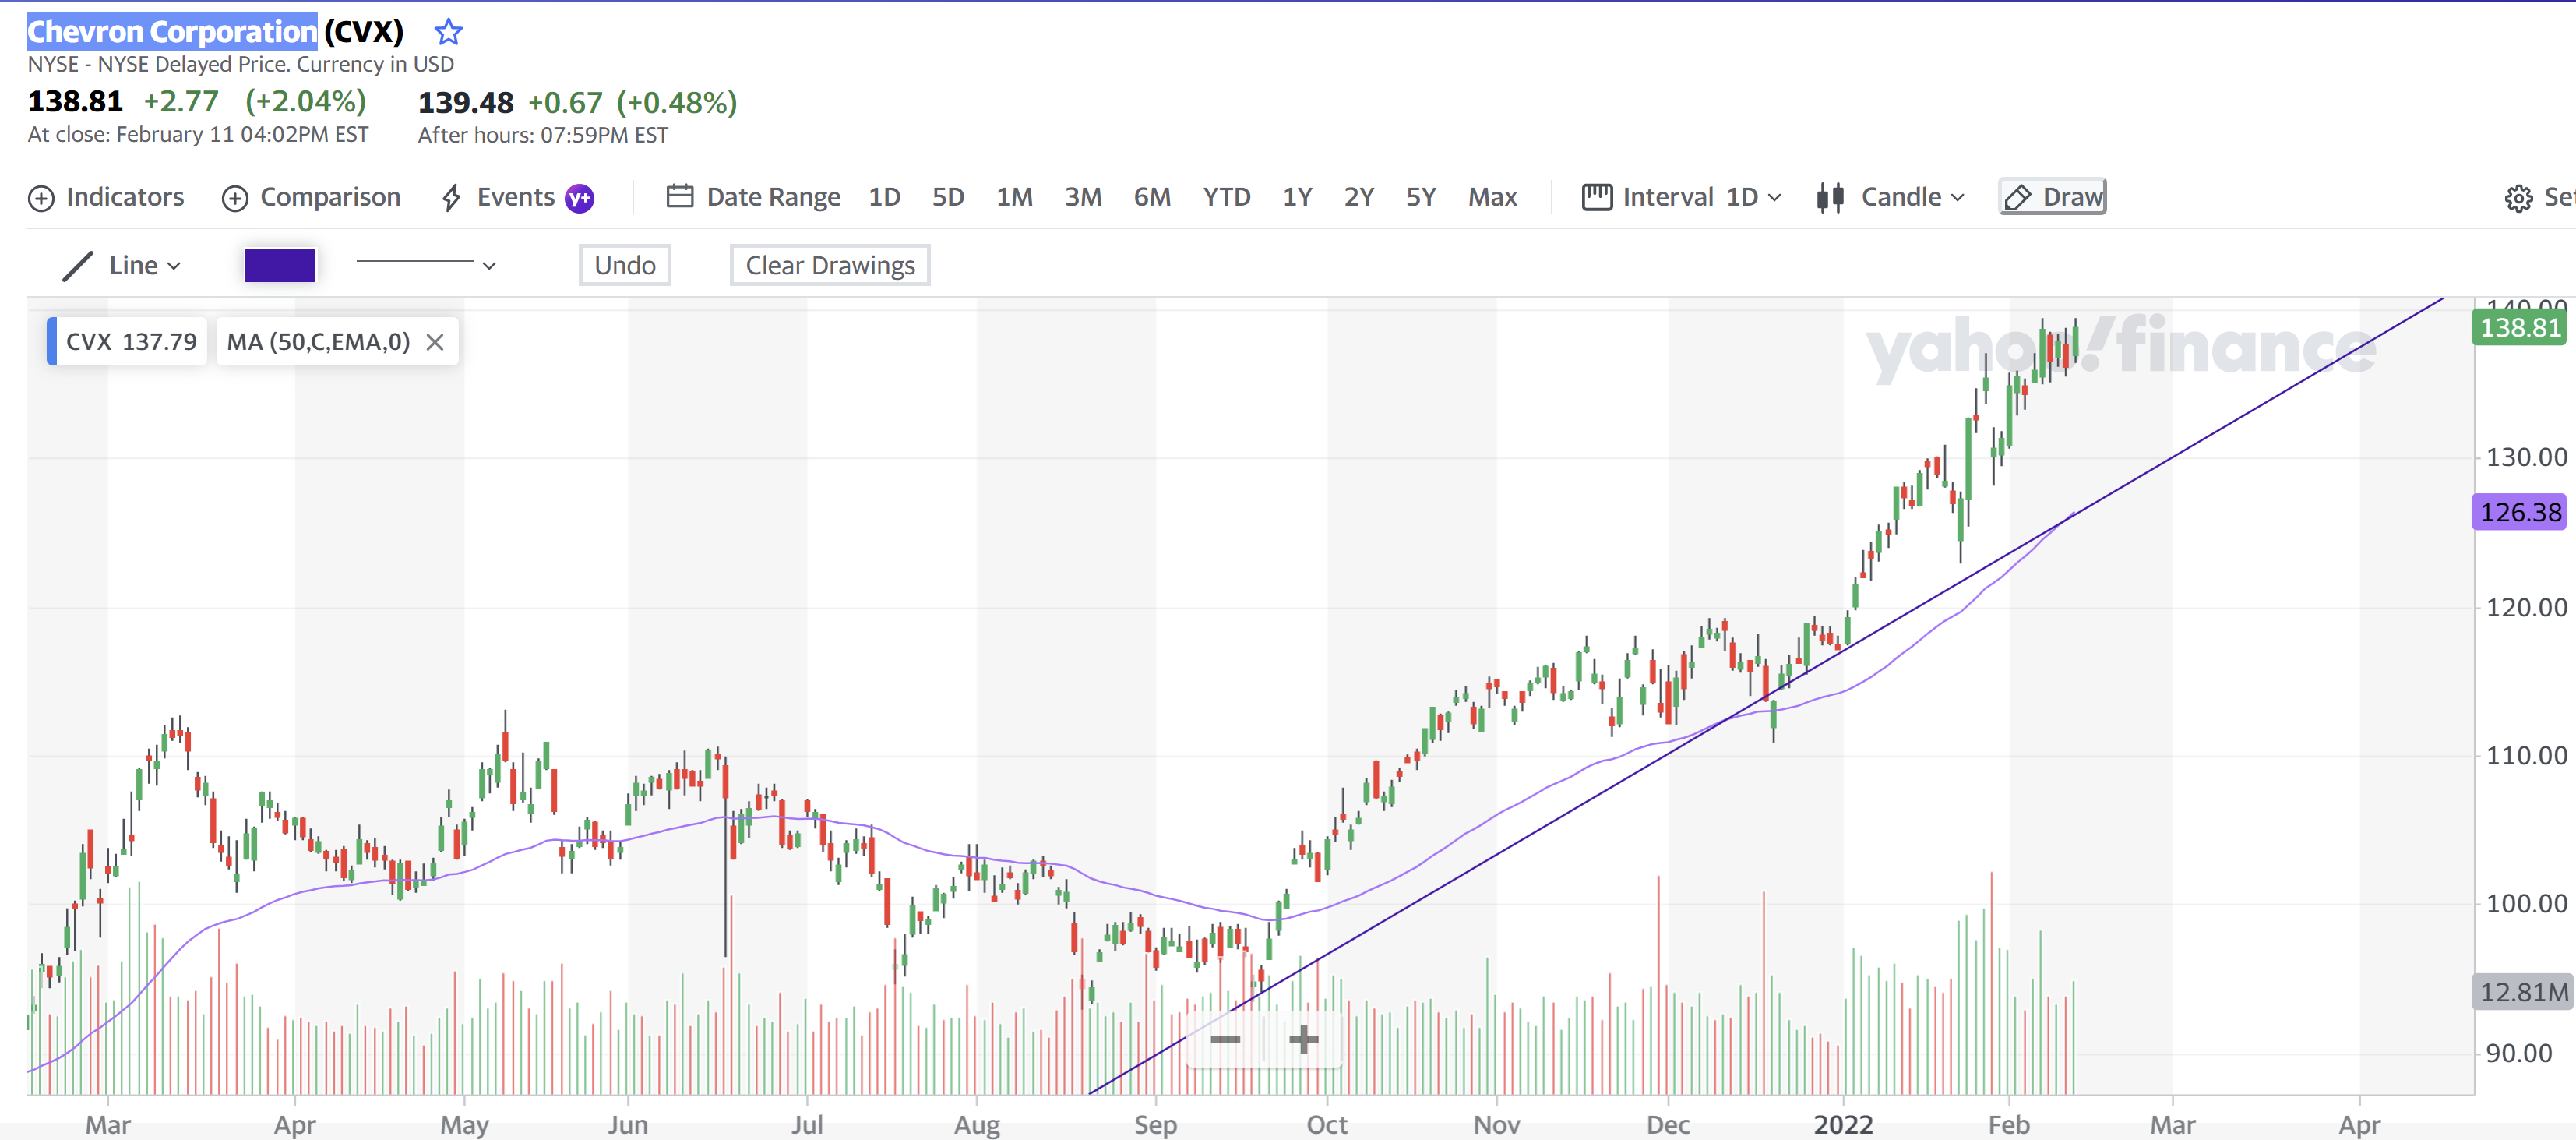The width and height of the screenshot is (2576, 1140).
Task: Click the 130.00 price axis label
Action: [2526, 457]
